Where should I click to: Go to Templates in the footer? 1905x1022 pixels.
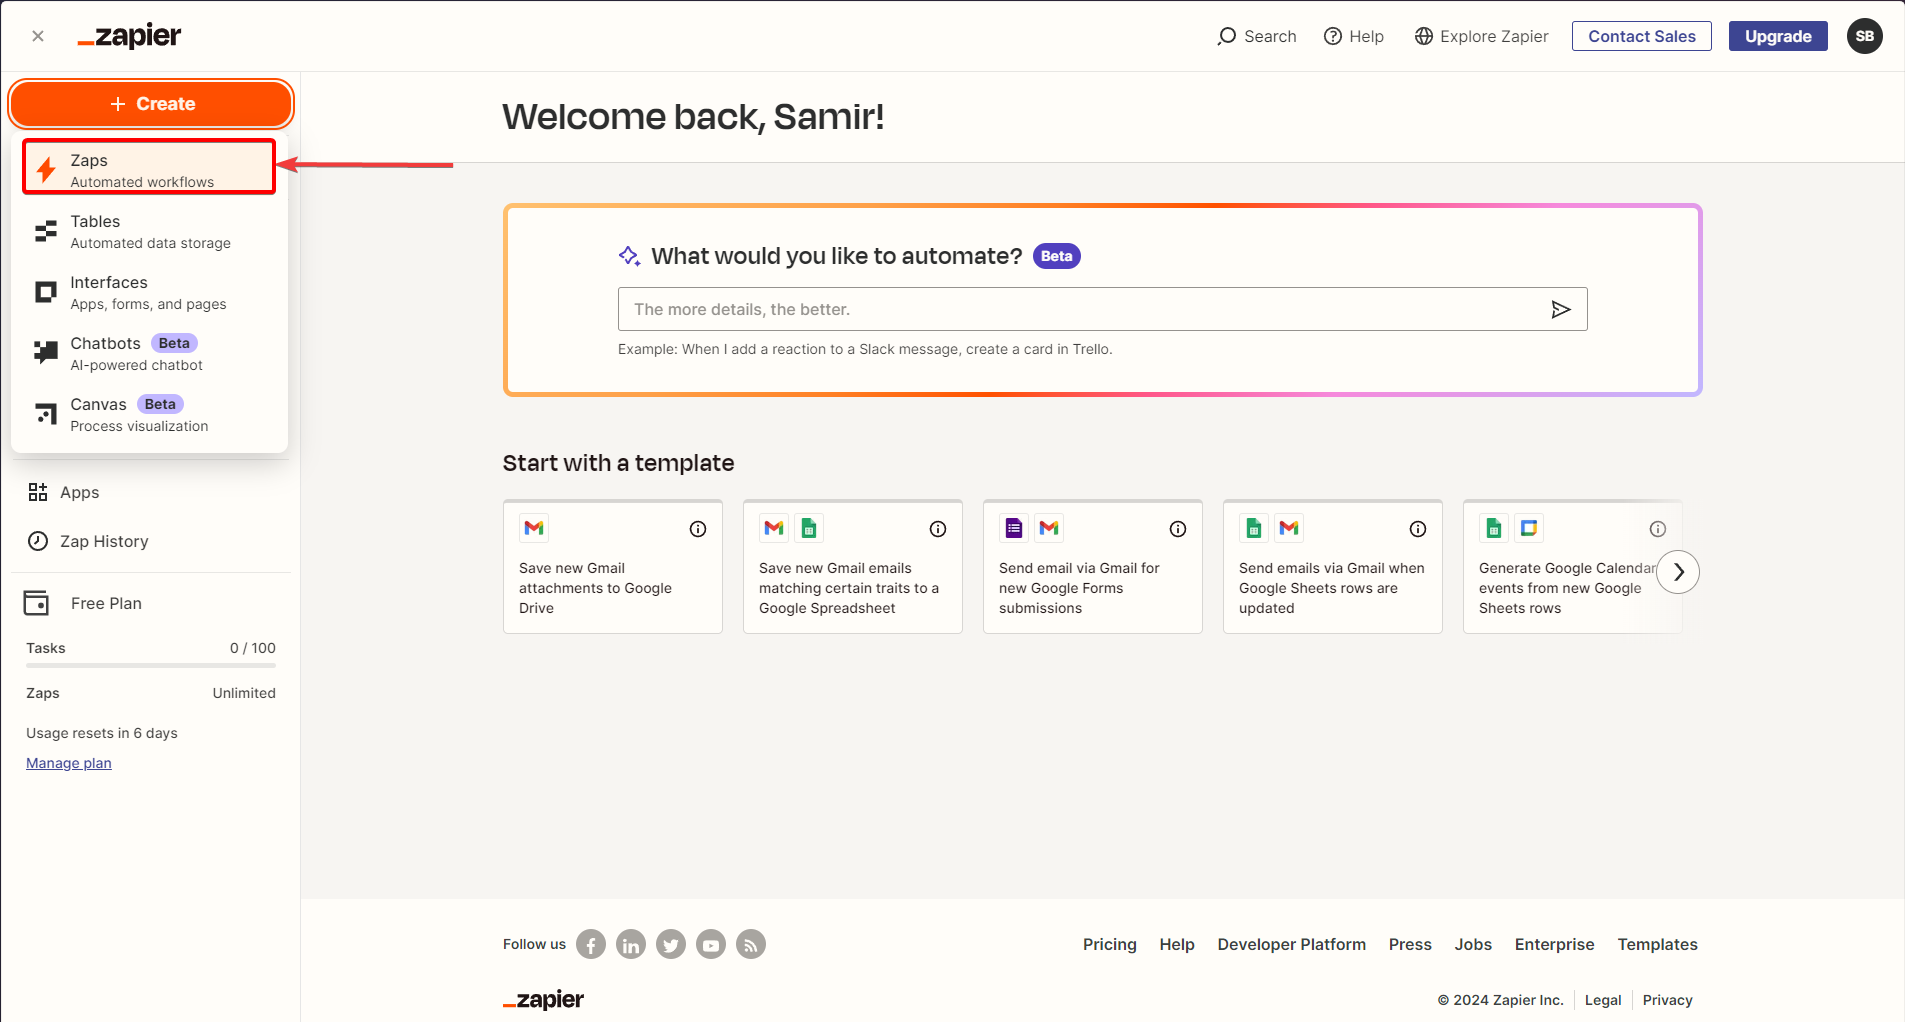[1657, 944]
